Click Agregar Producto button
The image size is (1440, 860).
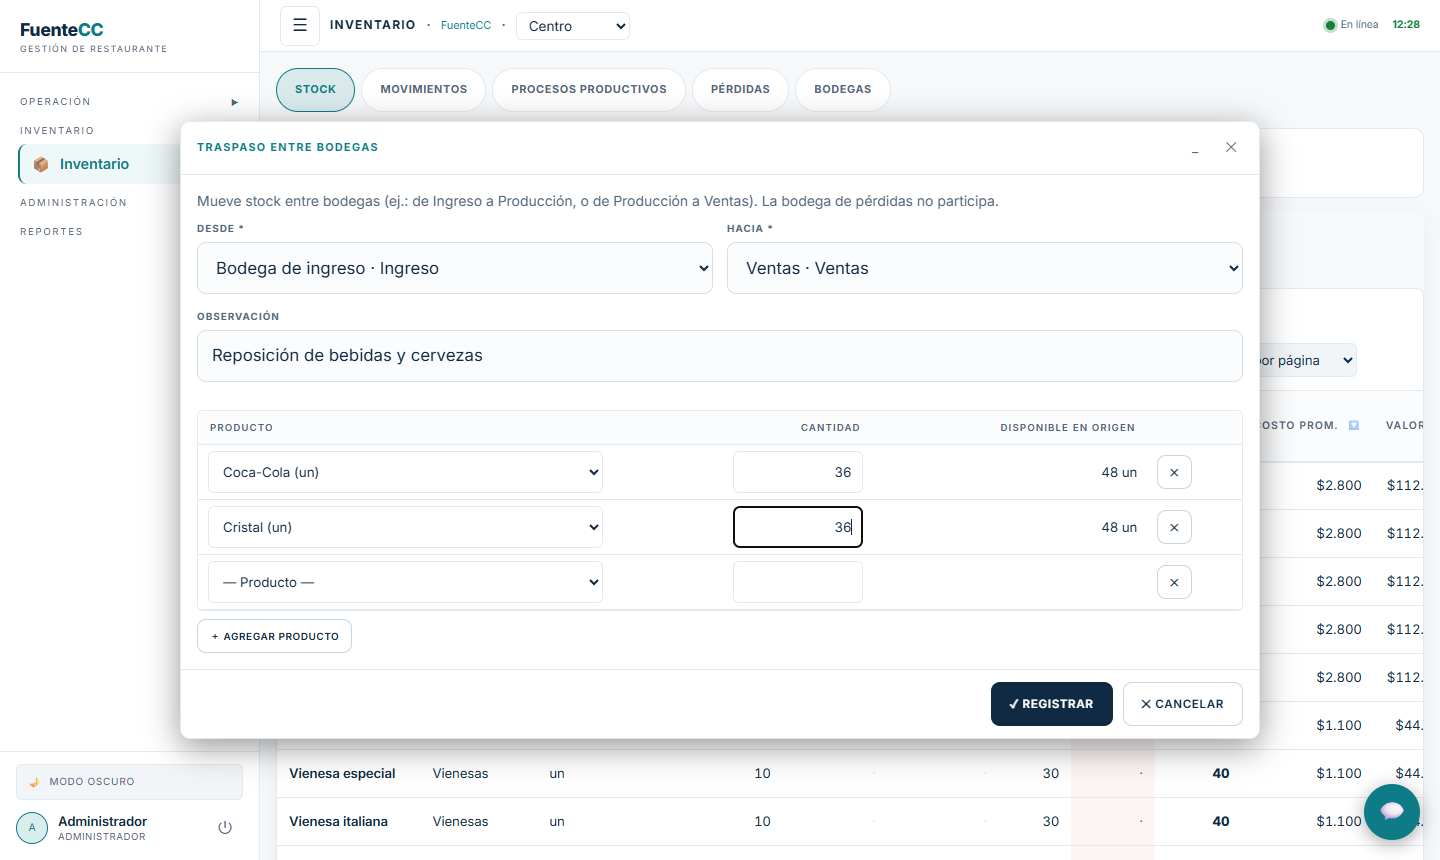(274, 636)
